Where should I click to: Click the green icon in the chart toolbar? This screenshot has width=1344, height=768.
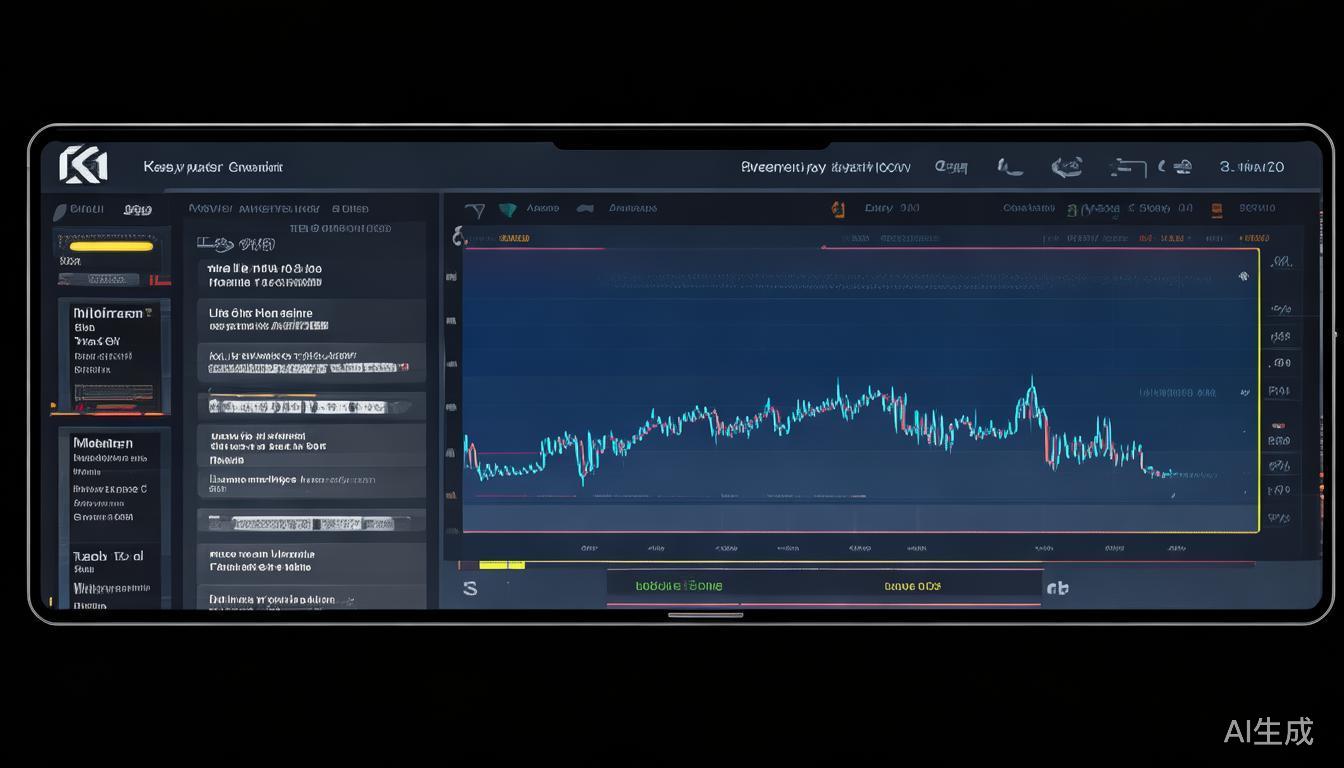(1072, 210)
